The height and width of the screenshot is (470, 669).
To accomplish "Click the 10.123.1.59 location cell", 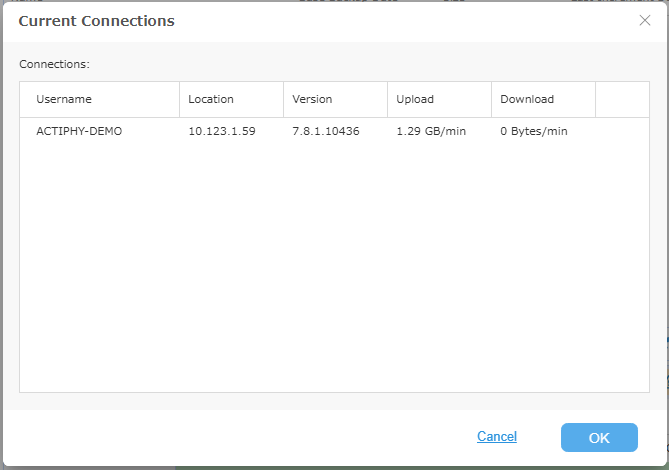I will click(x=222, y=131).
